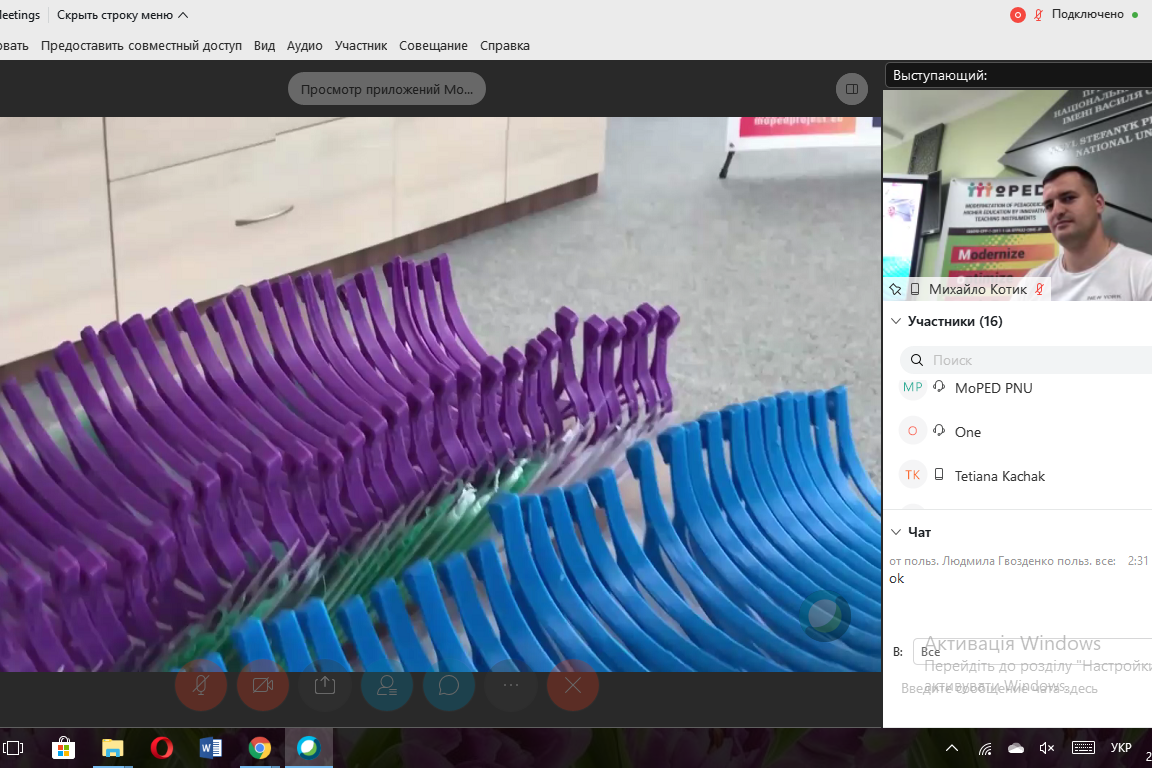The image size is (1152, 768).
Task: Click the share content icon
Action: (x=325, y=685)
